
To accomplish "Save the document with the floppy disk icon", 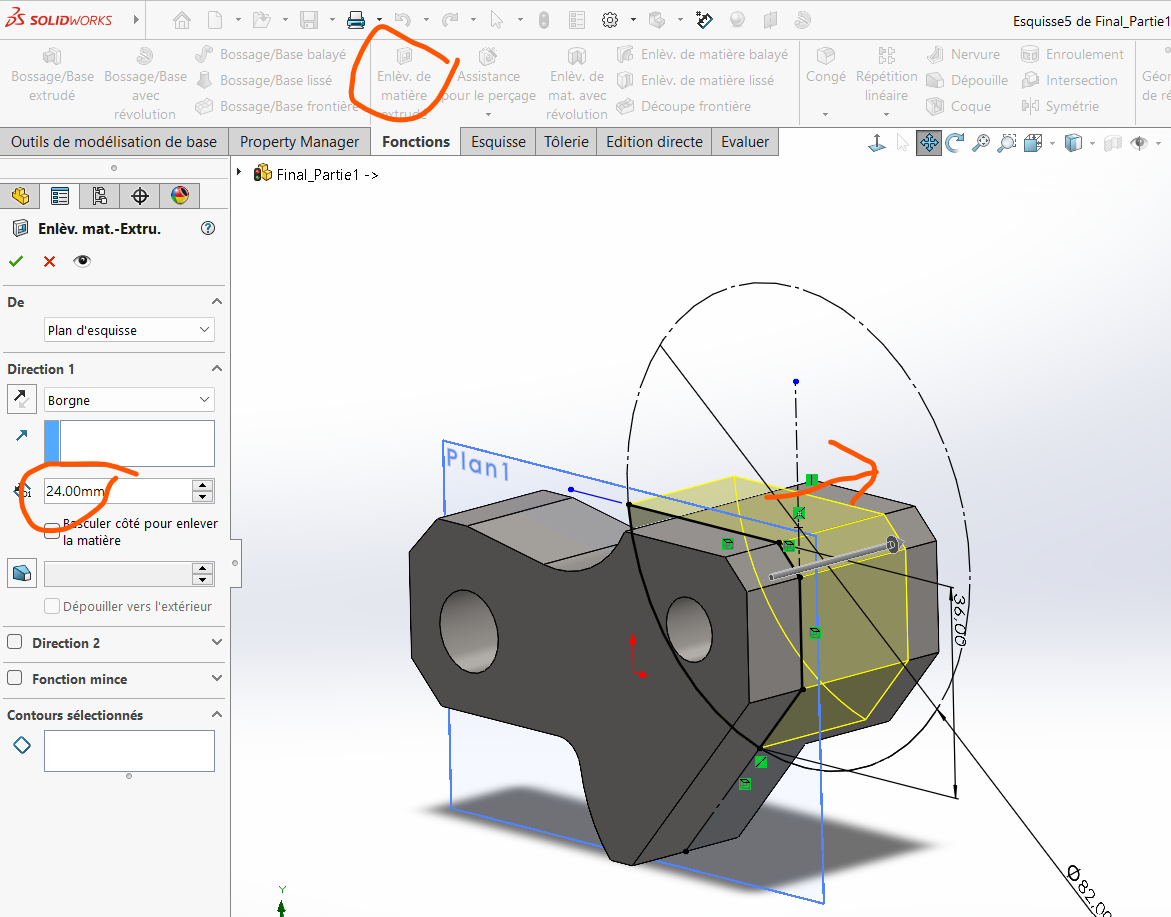I will pos(309,20).
